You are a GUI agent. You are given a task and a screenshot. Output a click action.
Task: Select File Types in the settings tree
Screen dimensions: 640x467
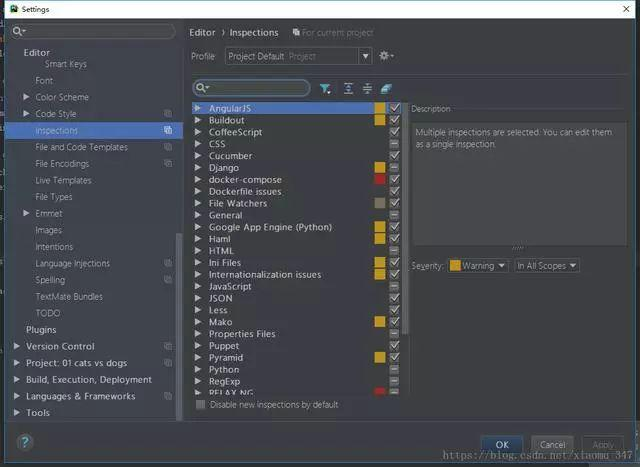pyautogui.click(x=54, y=197)
